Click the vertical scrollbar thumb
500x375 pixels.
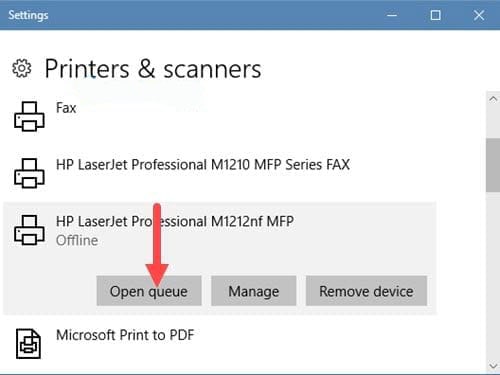tap(493, 165)
